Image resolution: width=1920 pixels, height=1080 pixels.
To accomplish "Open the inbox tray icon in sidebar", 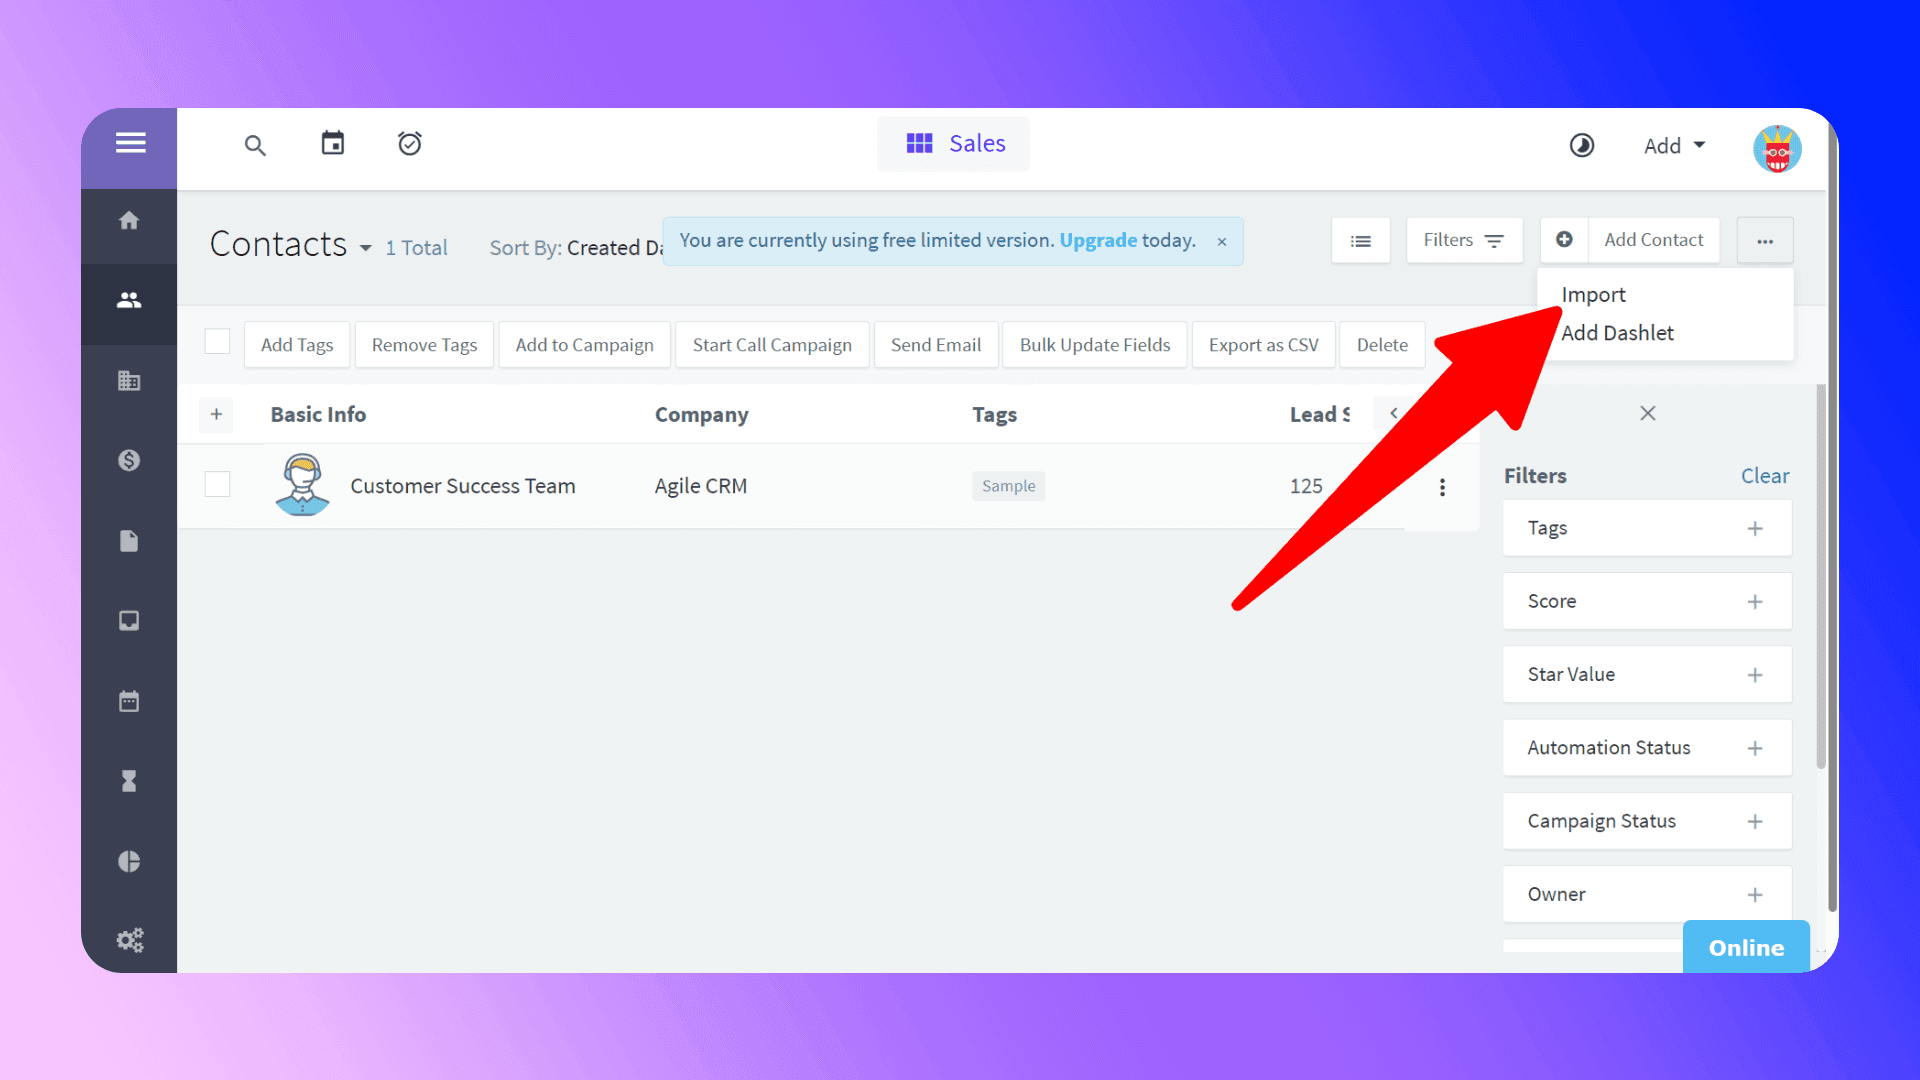I will [x=129, y=621].
